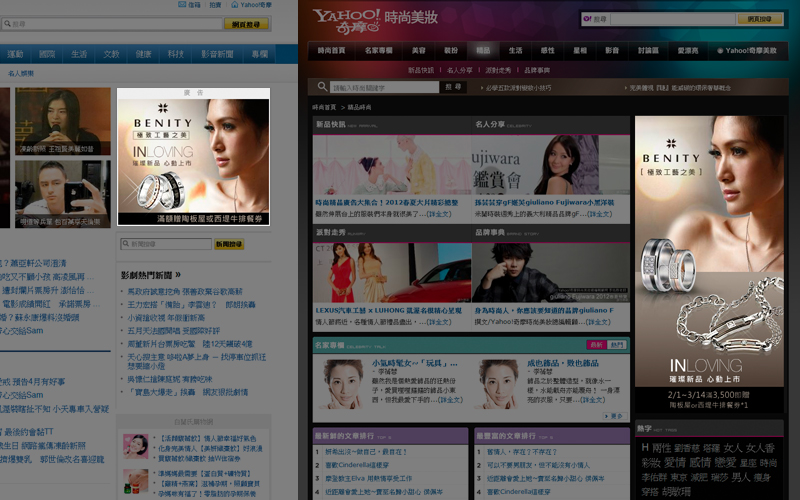Toggle the 熱門 tab in 名家專欄
This screenshot has height=500, width=800.
pyautogui.click(x=617, y=344)
